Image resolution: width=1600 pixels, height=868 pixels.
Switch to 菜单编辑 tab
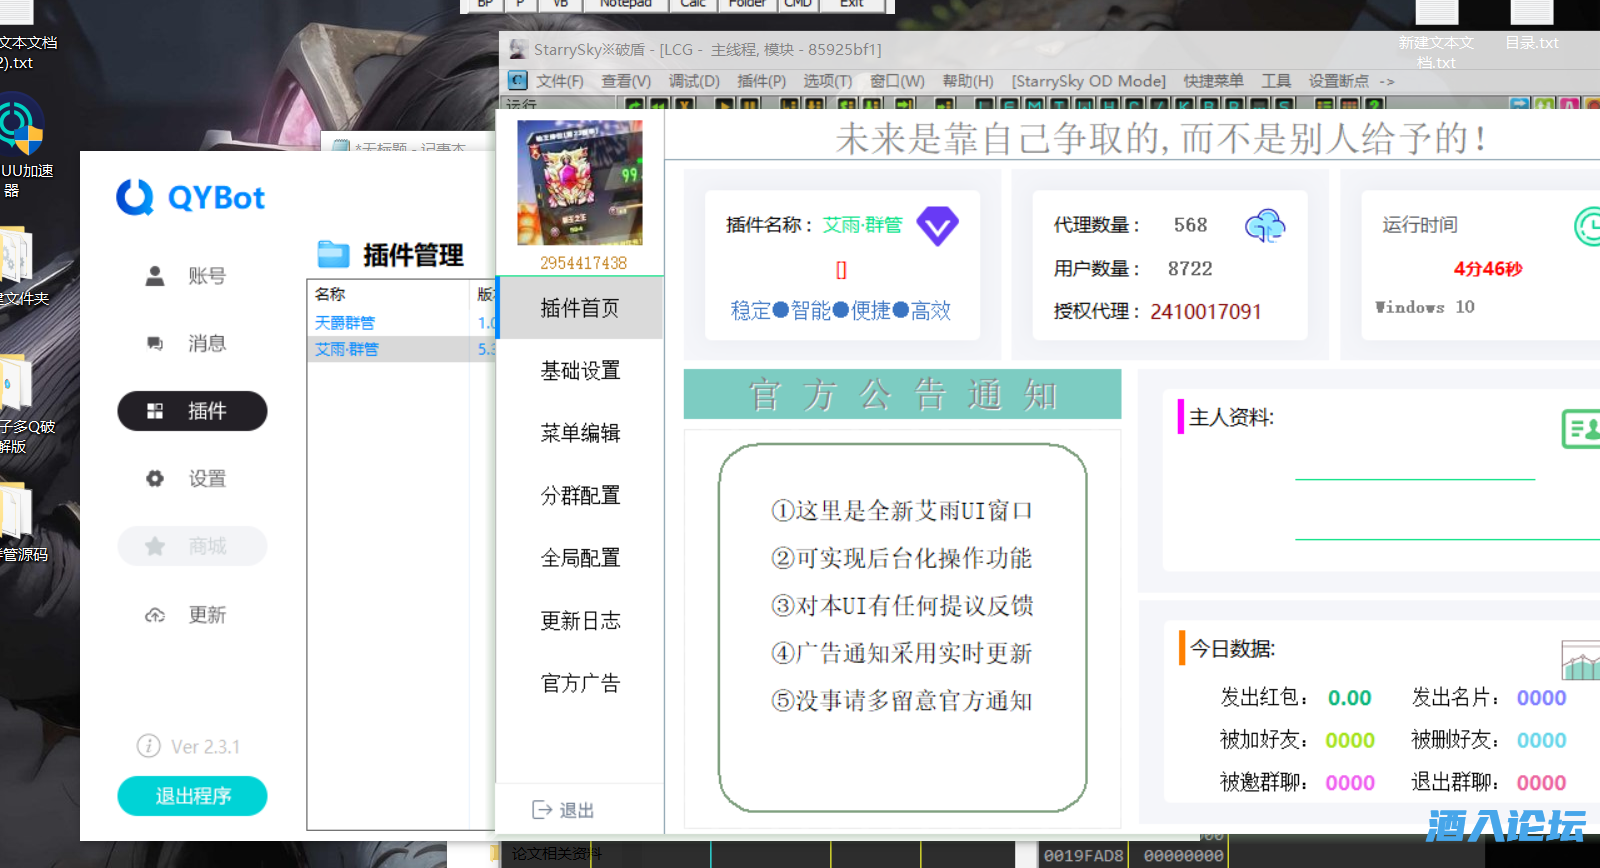[580, 433]
